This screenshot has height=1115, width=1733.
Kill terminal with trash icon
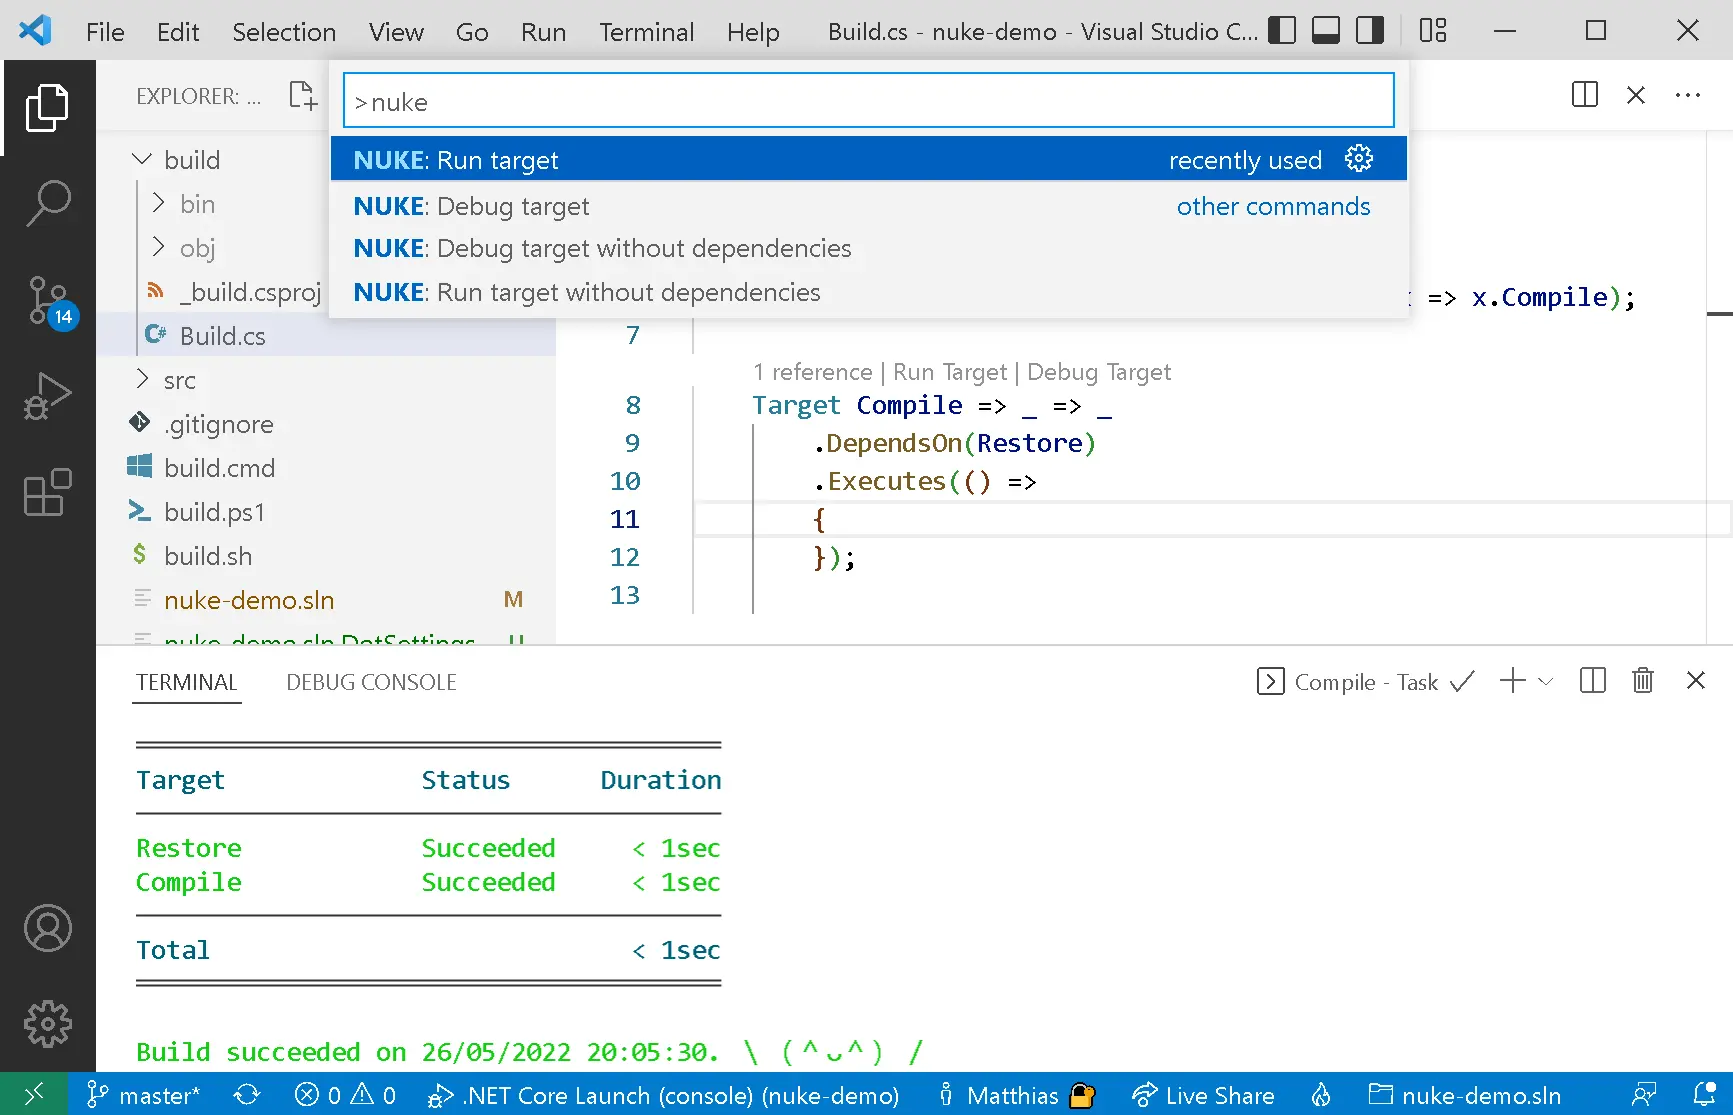point(1643,681)
